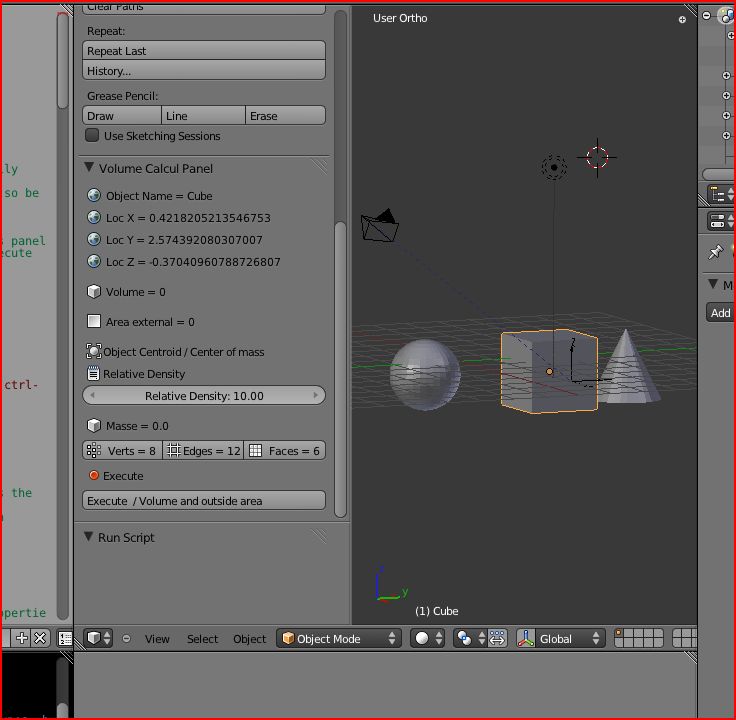This screenshot has height=720, width=736.
Task: Click cube icon beside Volume = 0
Action: 94,291
